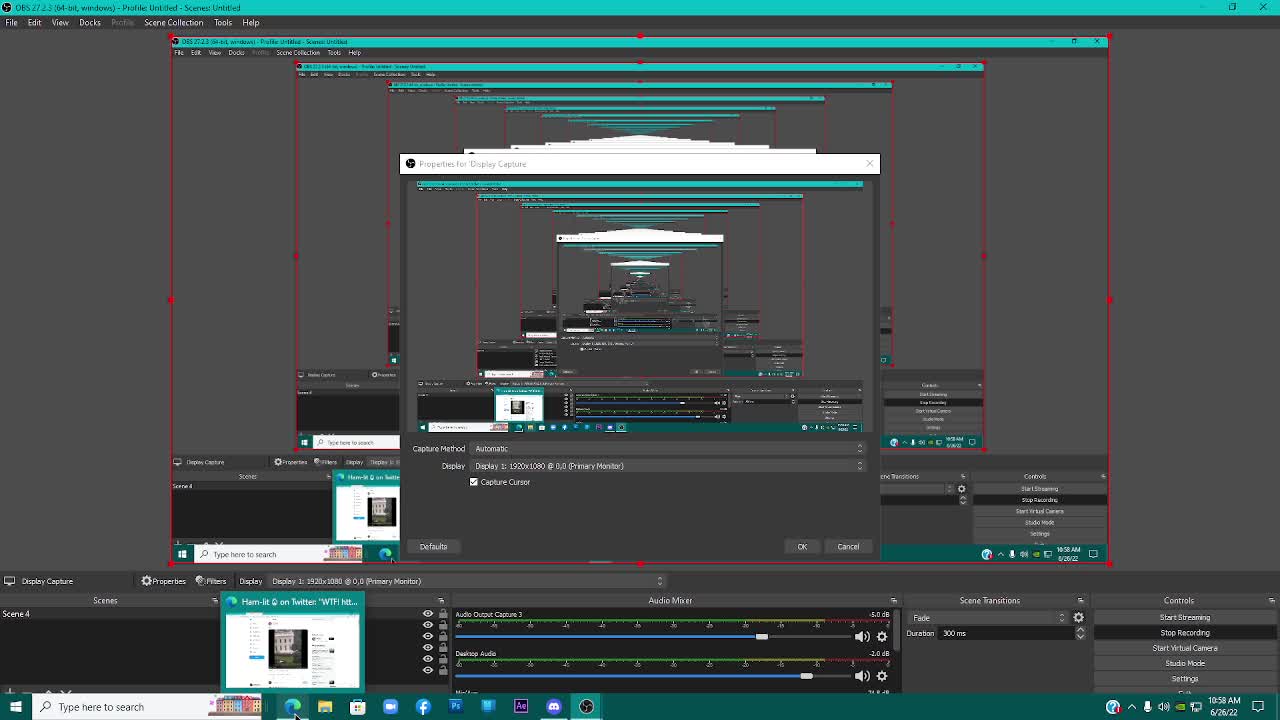Mute Audio Output Capture 3

click(862, 637)
